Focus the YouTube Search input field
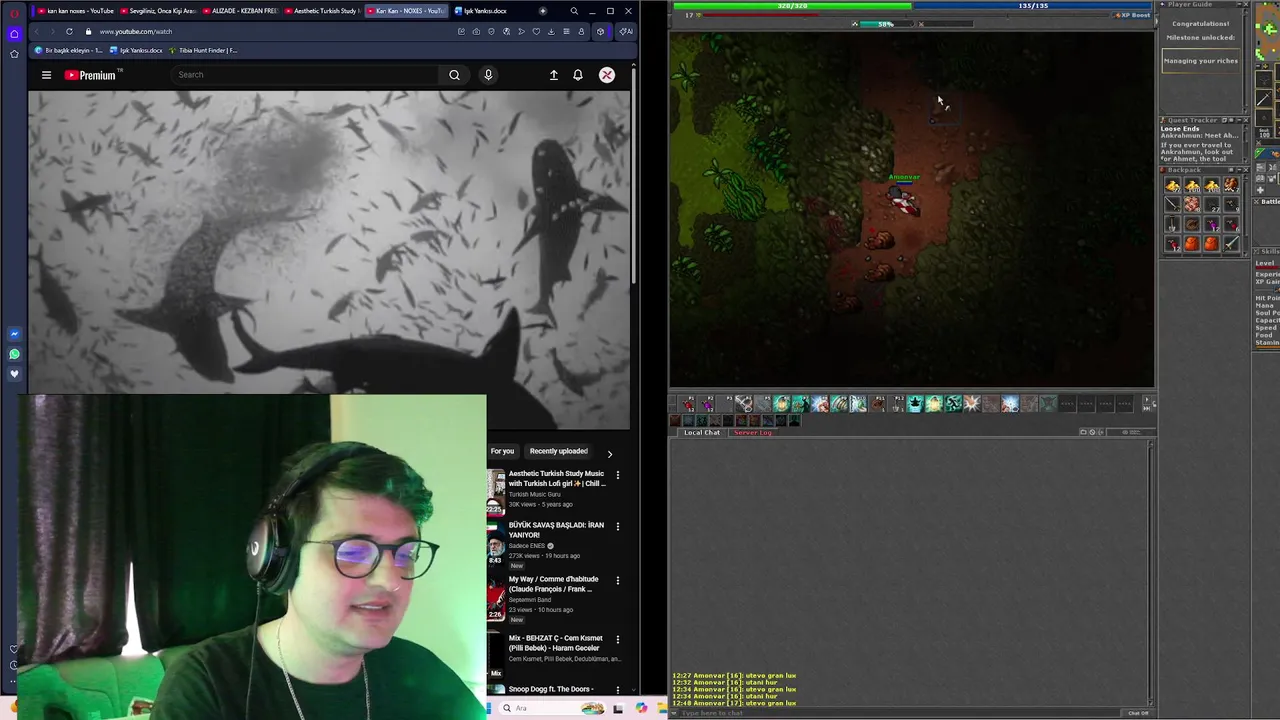 pyautogui.click(x=305, y=75)
